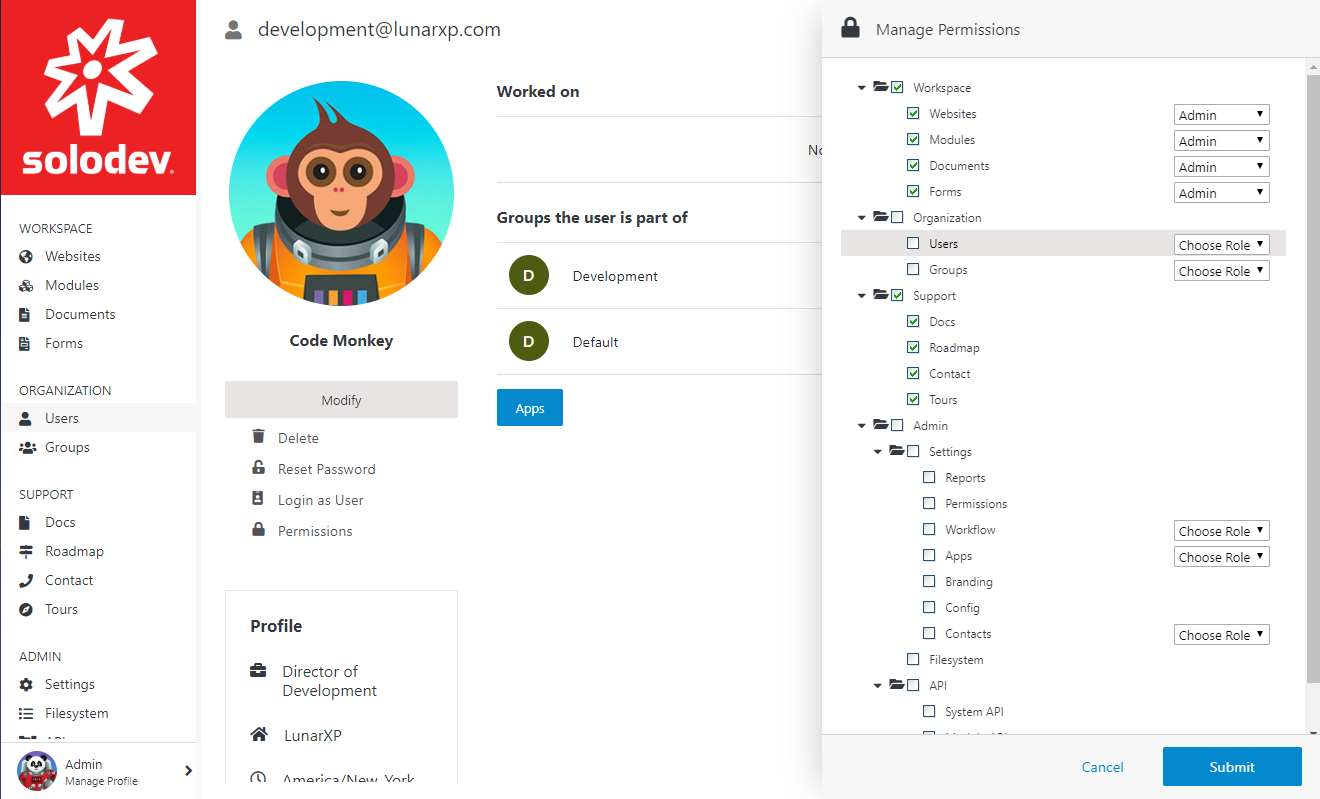Uncheck the Modules permission checkbox
This screenshot has height=799, width=1320.
click(x=913, y=140)
